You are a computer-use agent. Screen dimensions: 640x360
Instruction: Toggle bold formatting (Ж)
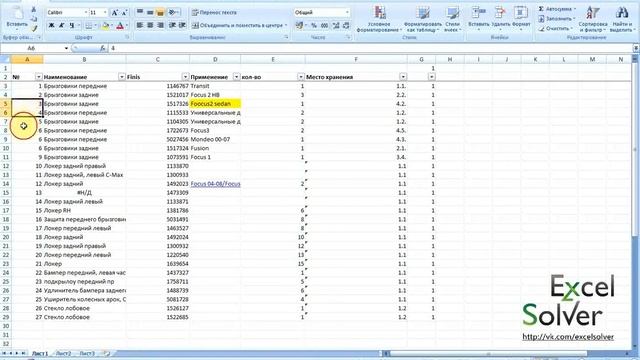pos(51,26)
